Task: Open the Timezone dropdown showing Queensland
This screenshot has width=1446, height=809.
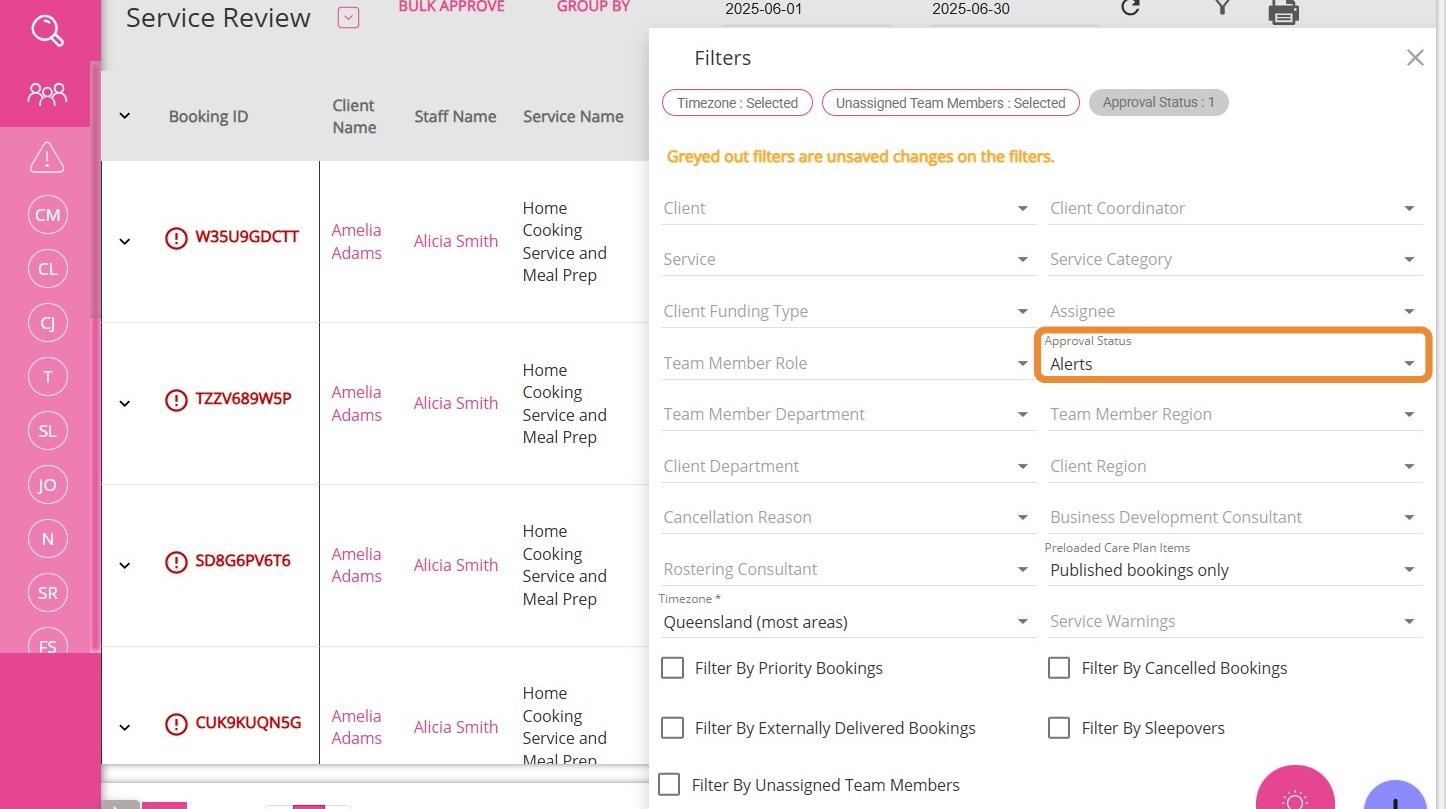Action: tap(846, 622)
